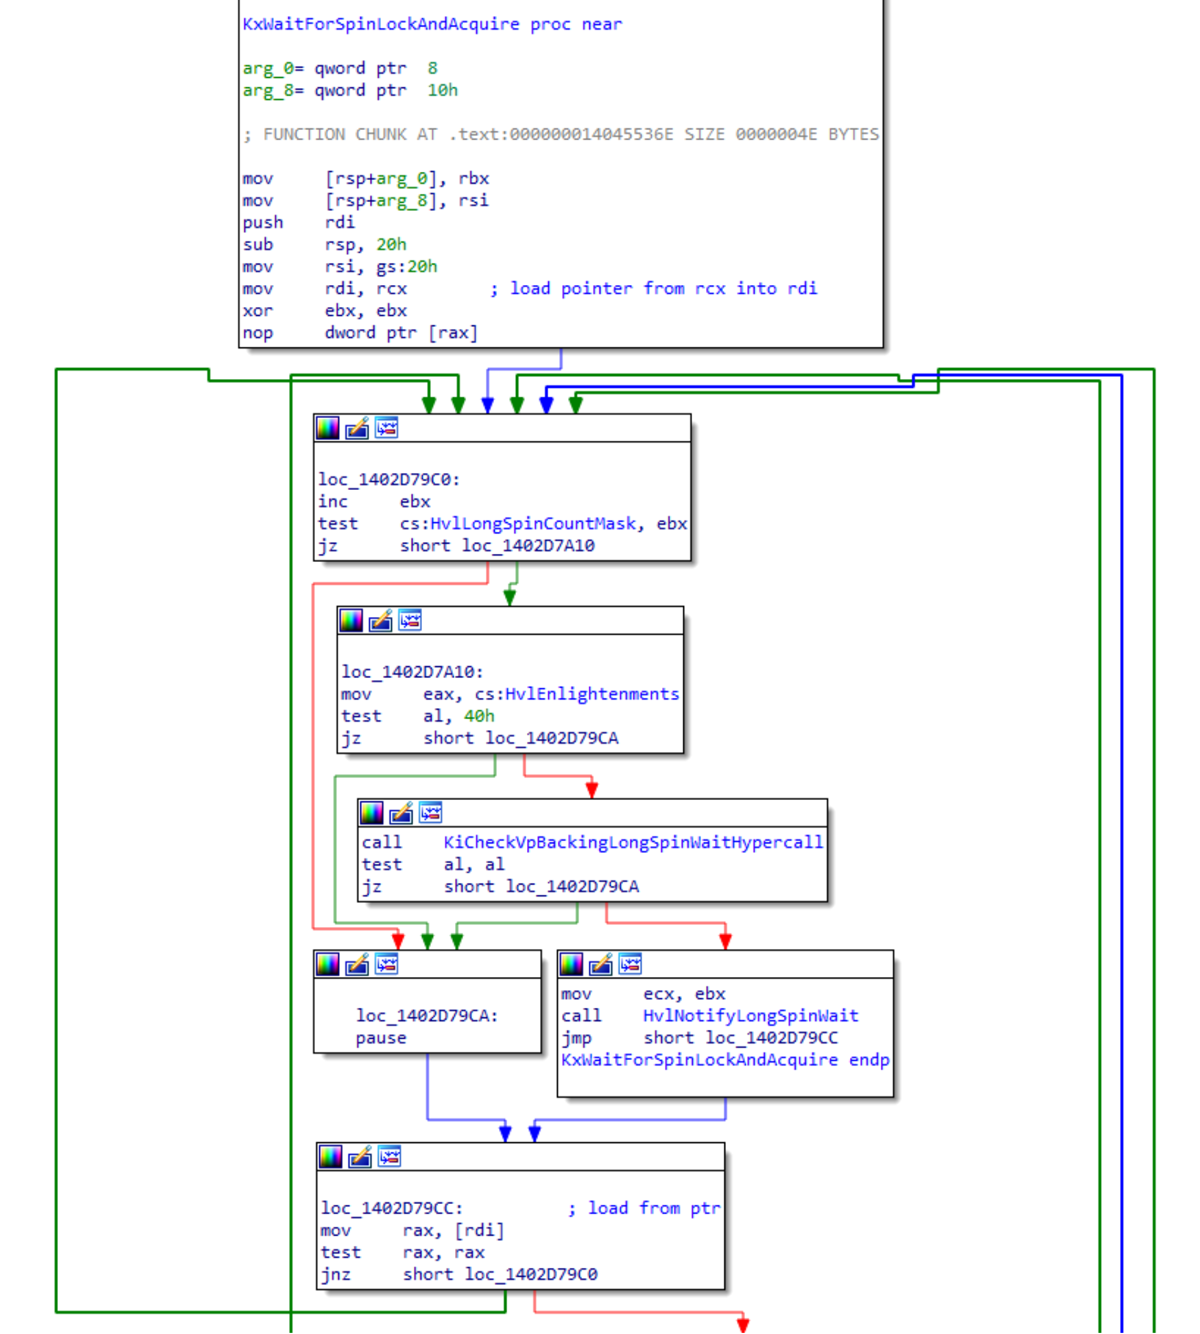Open color picker on loc_1402D79C0 block
This screenshot has height=1334, width=1200.
pyautogui.click(x=326, y=428)
